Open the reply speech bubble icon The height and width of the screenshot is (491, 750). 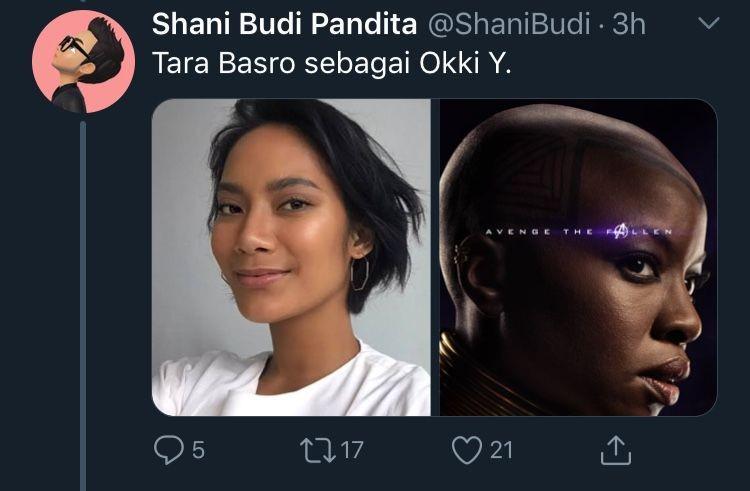[x=168, y=450]
